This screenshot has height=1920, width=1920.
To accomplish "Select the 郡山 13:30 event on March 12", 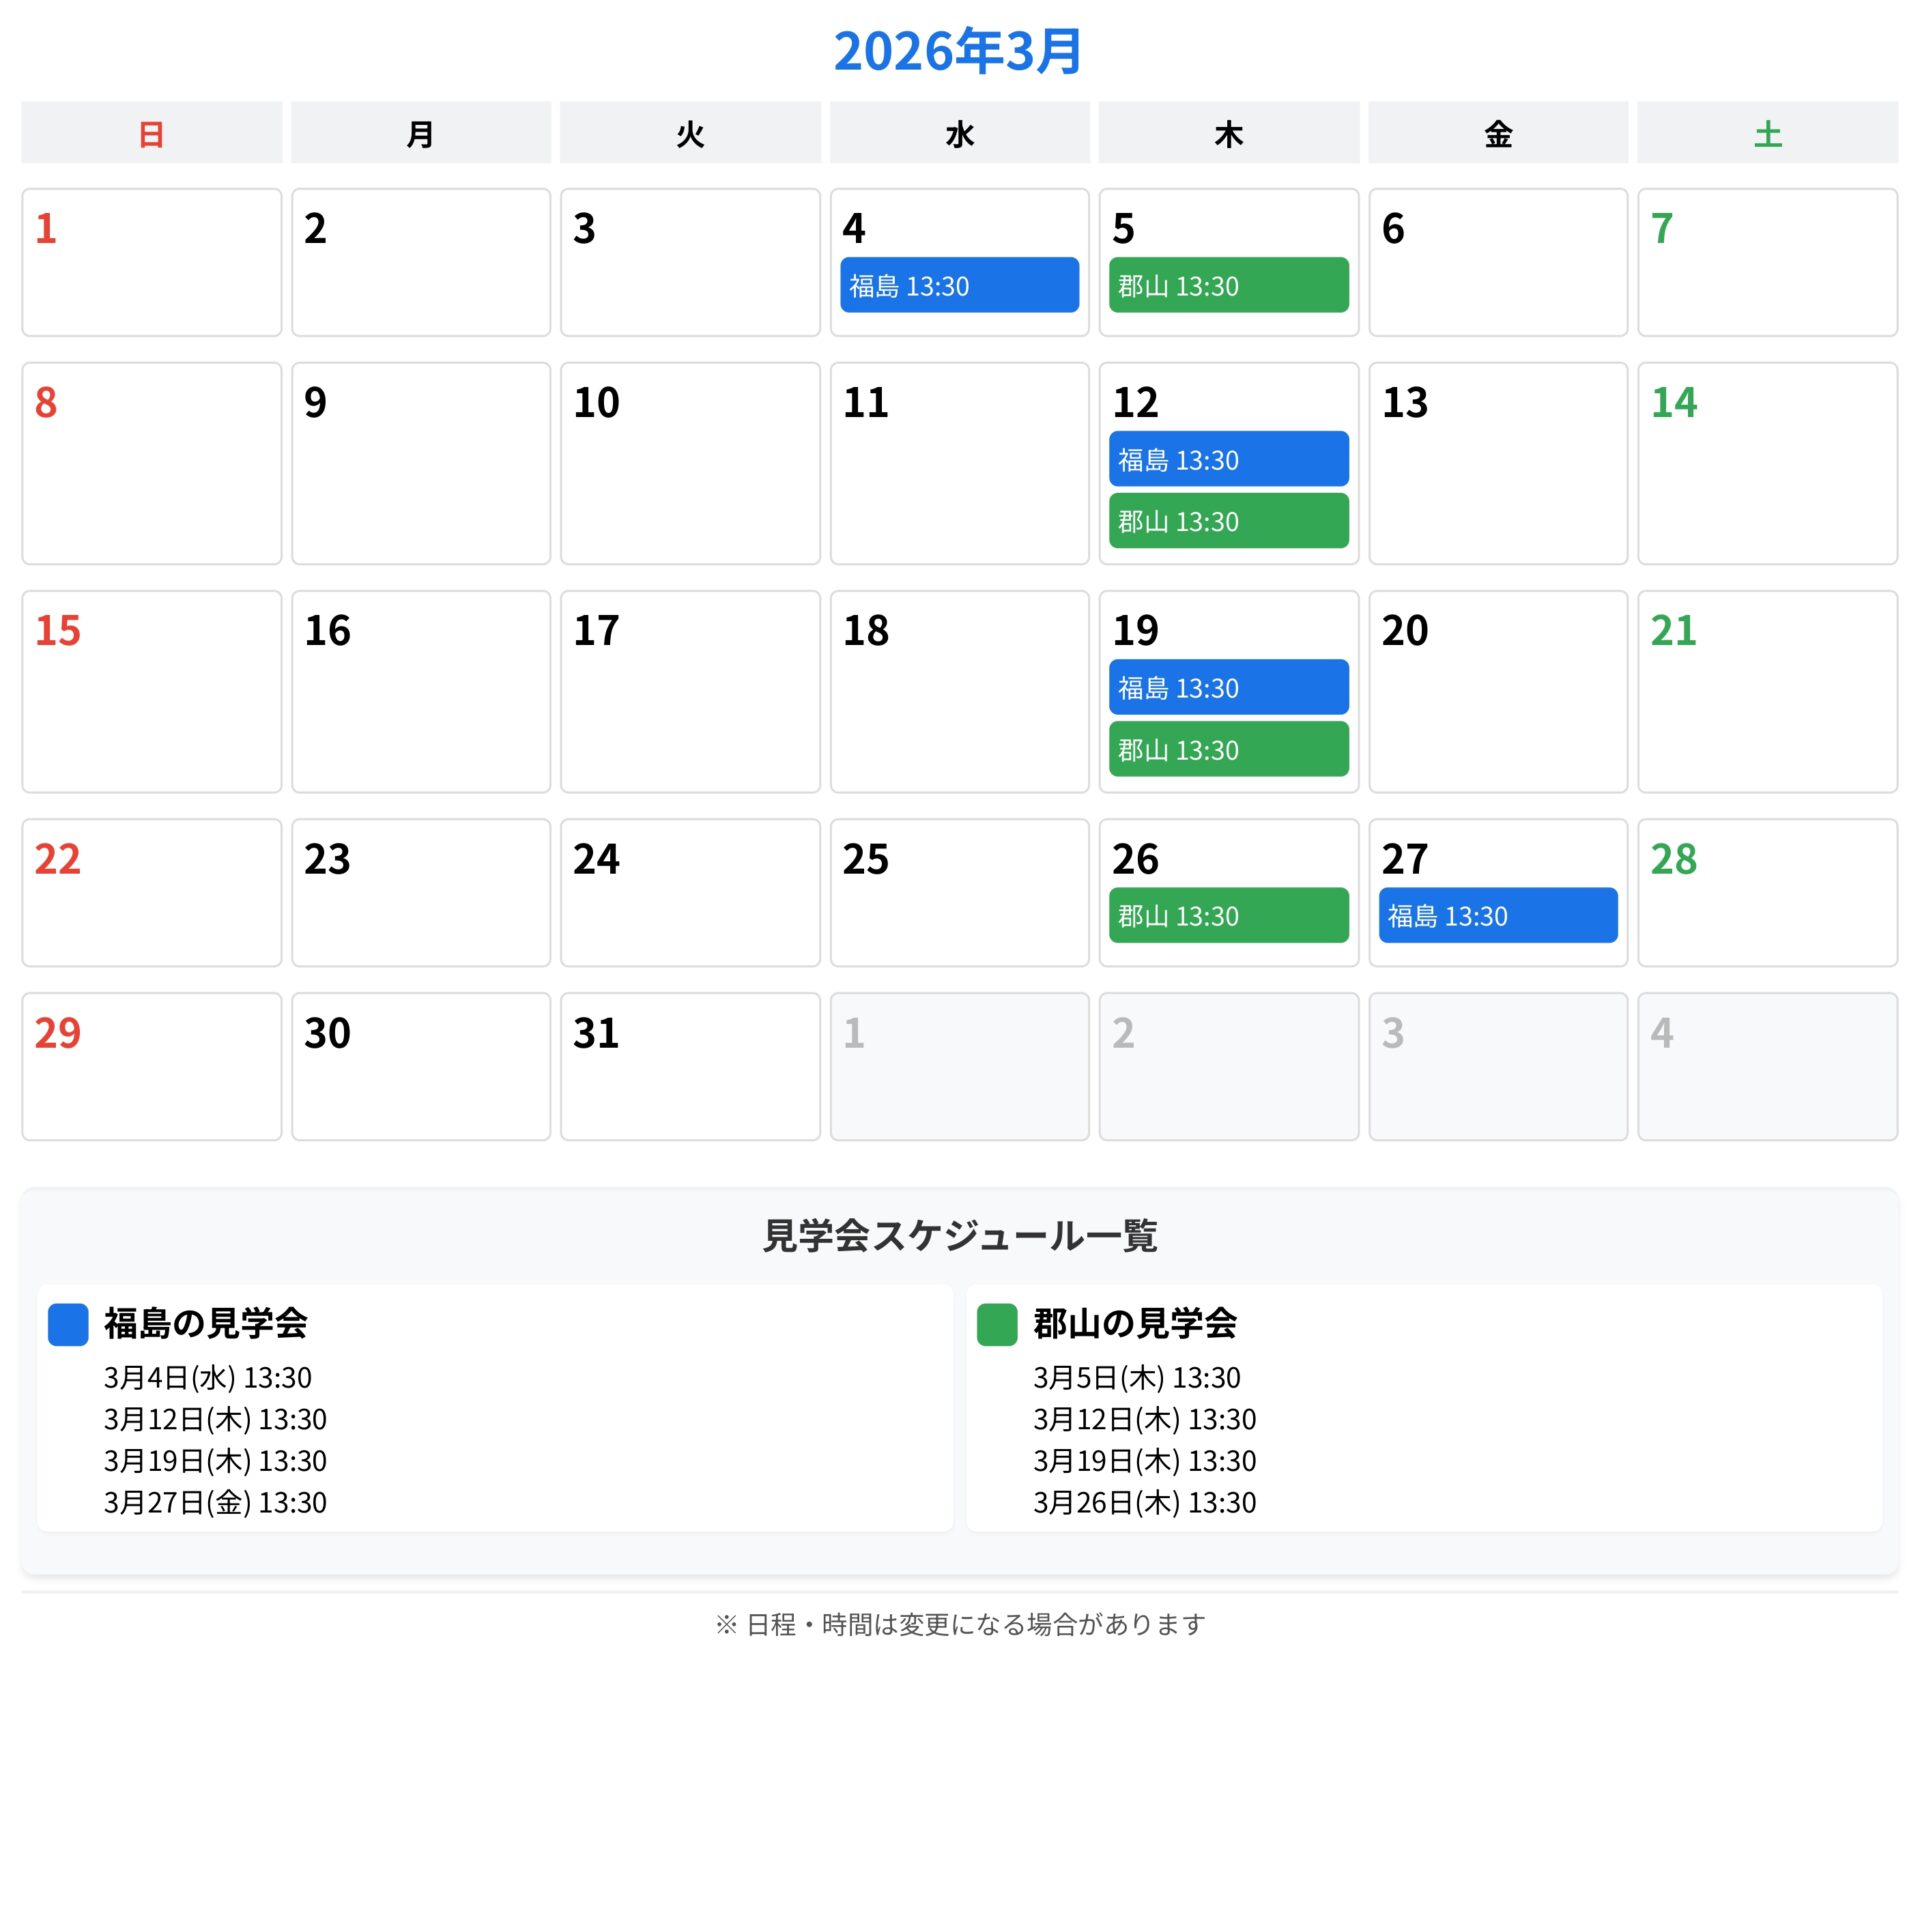I will (1228, 521).
